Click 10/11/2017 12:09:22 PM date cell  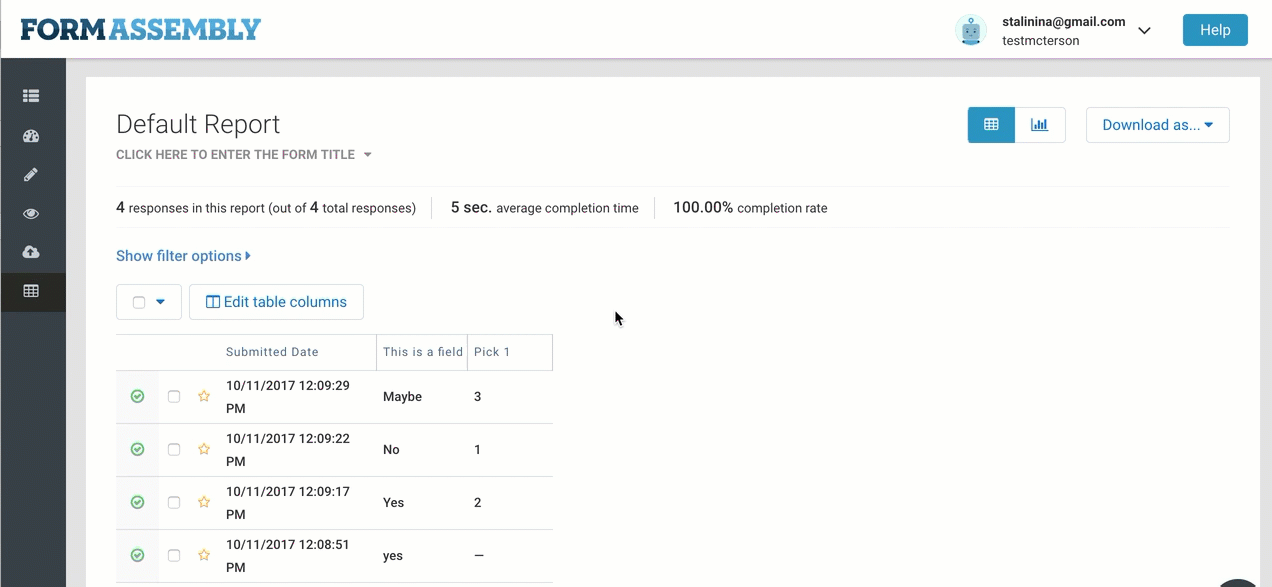(288, 450)
